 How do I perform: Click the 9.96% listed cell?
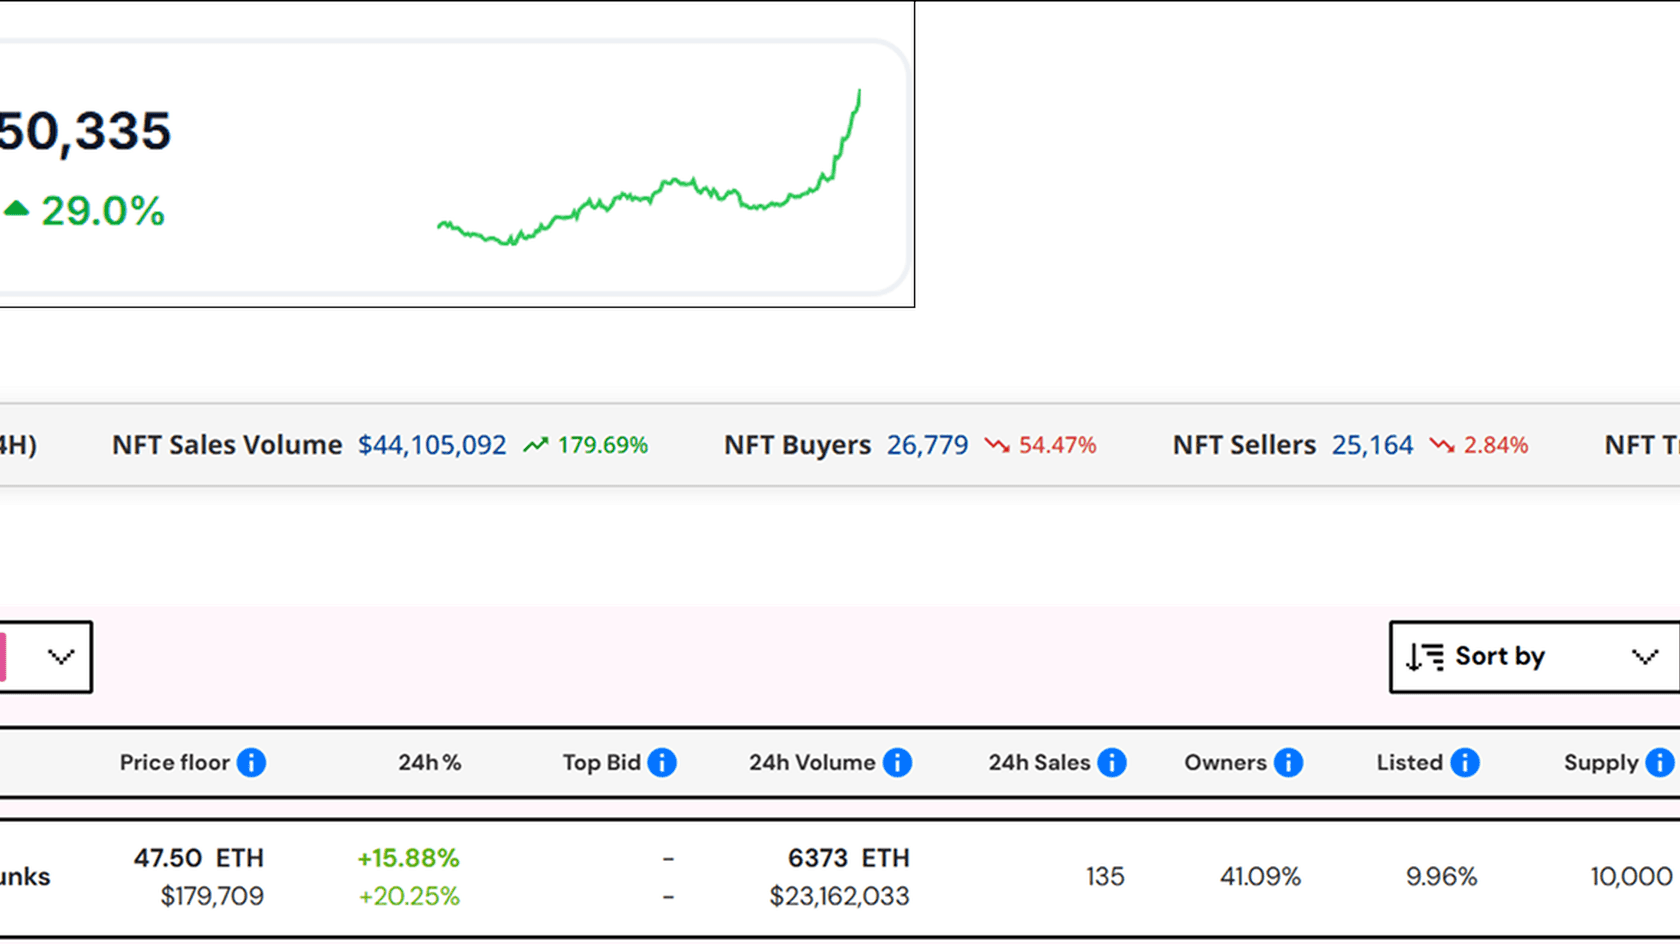coord(1441,877)
